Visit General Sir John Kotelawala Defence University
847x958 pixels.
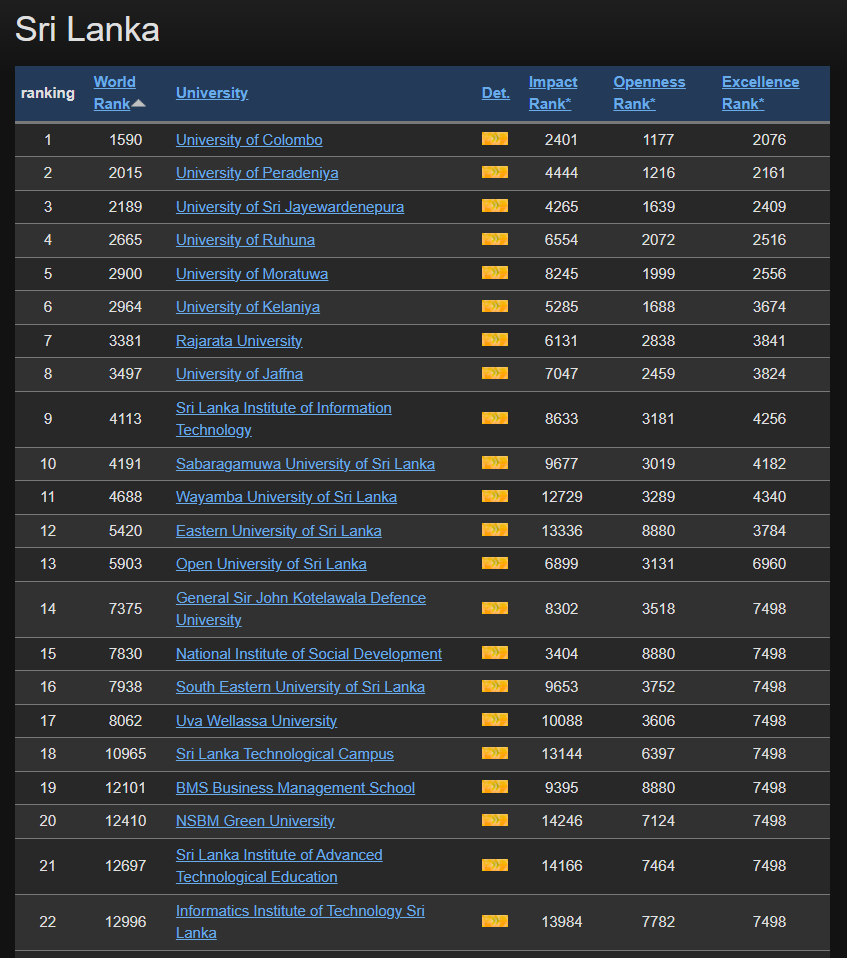301,609
